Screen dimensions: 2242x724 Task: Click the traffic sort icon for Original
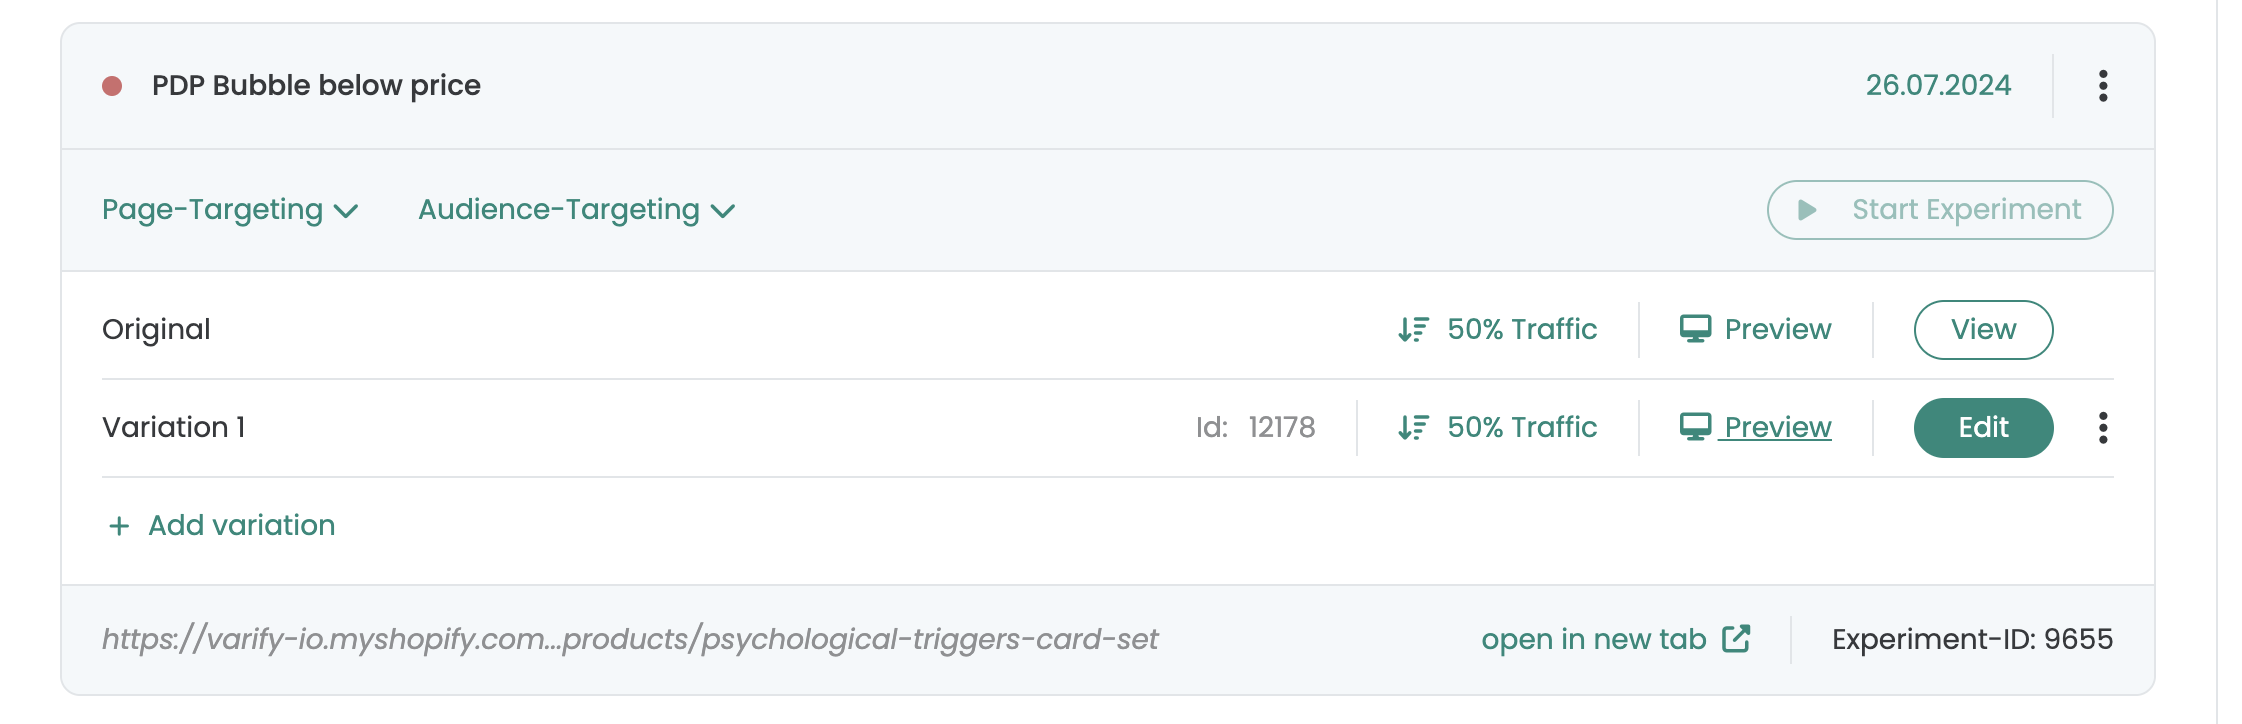(x=1413, y=329)
